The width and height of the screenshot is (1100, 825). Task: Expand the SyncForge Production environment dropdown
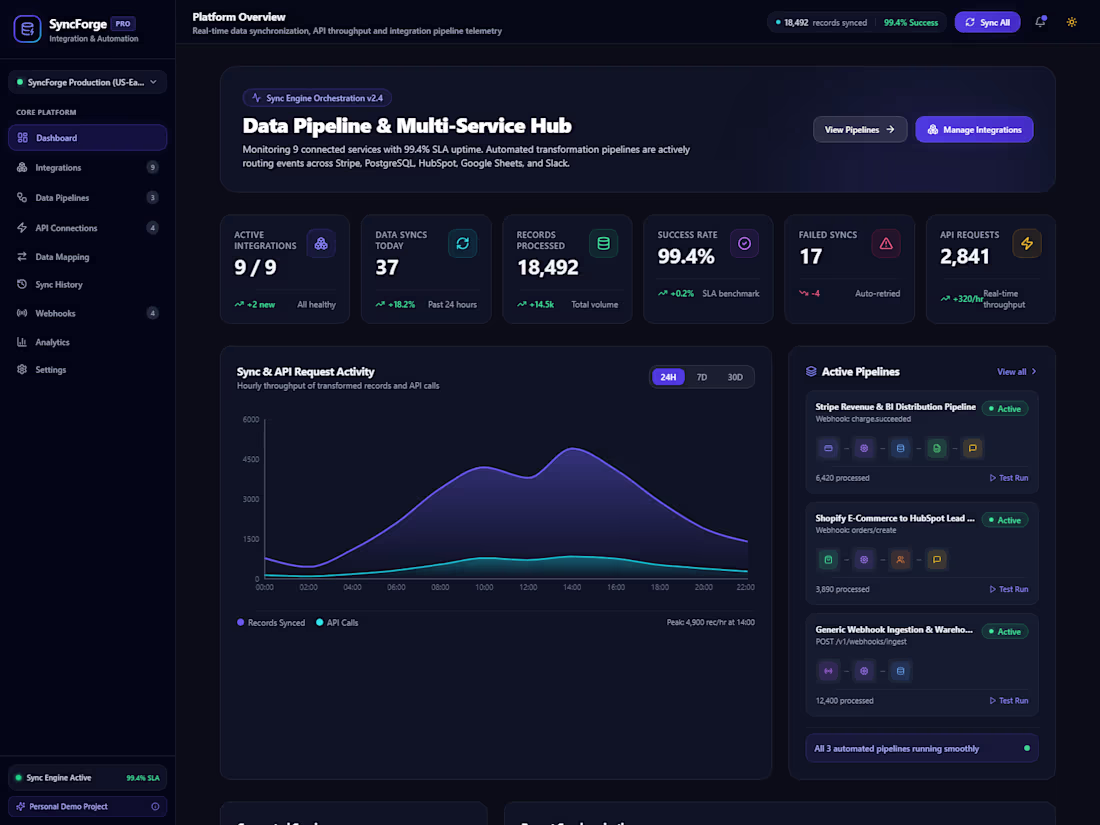click(88, 82)
